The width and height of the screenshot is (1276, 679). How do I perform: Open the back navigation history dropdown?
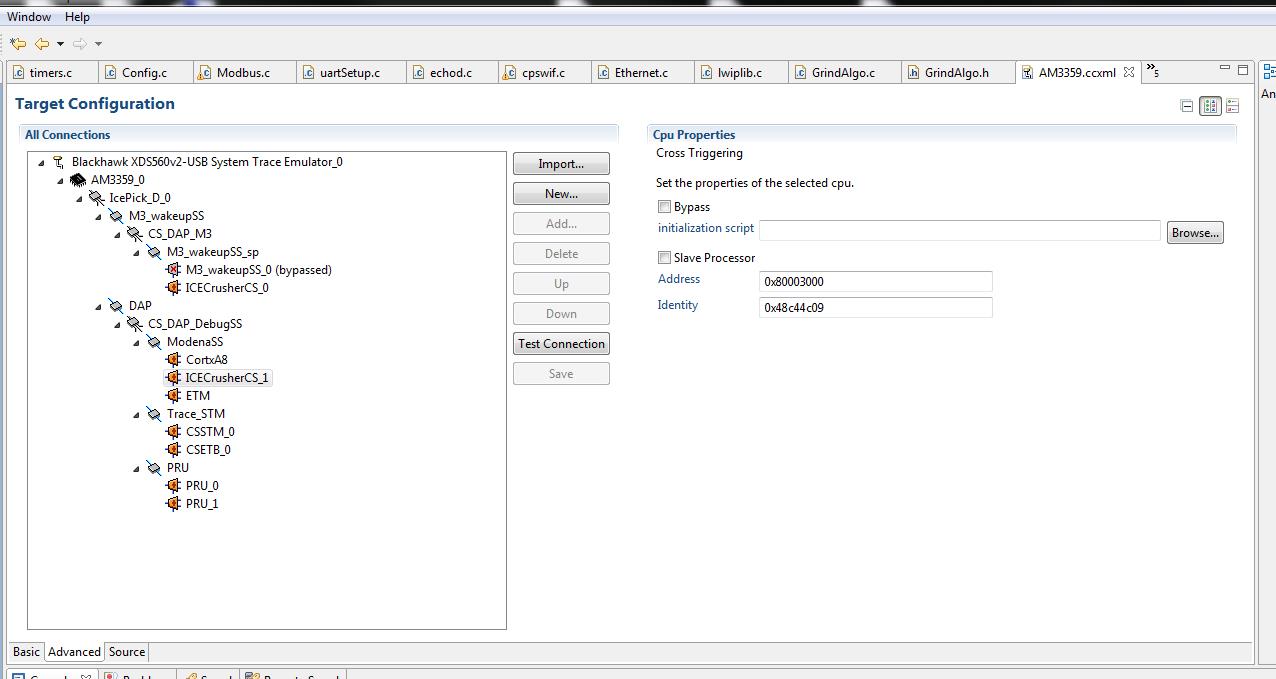(60, 44)
